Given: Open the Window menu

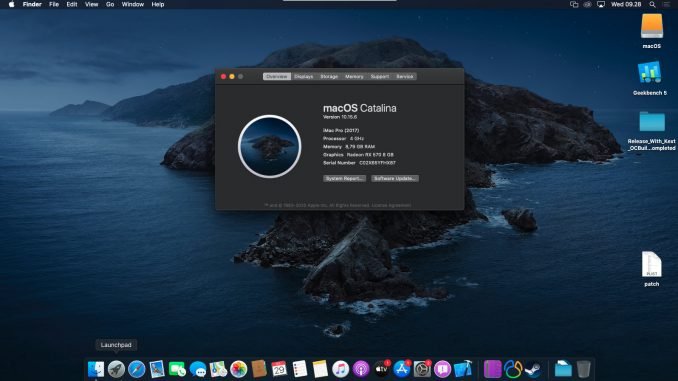Looking at the screenshot, I should pos(132,4).
